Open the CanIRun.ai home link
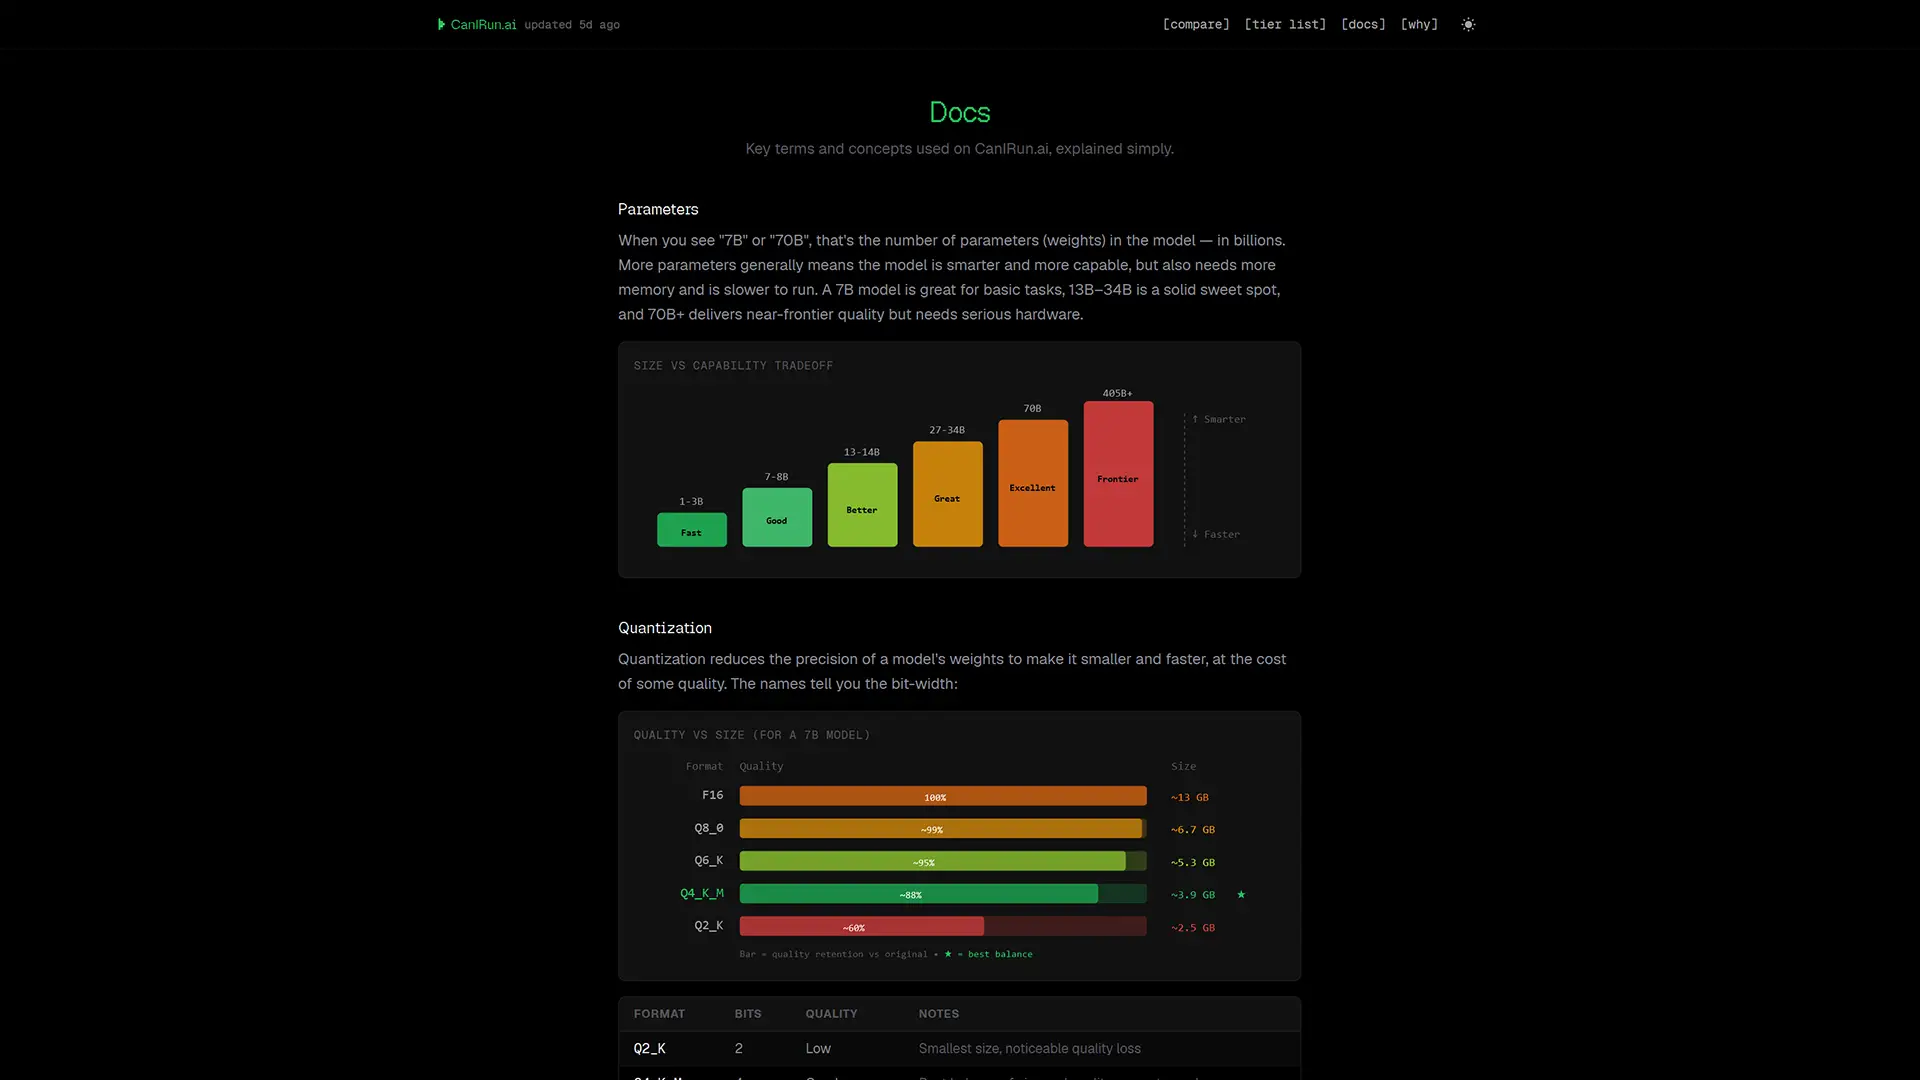 coord(483,24)
